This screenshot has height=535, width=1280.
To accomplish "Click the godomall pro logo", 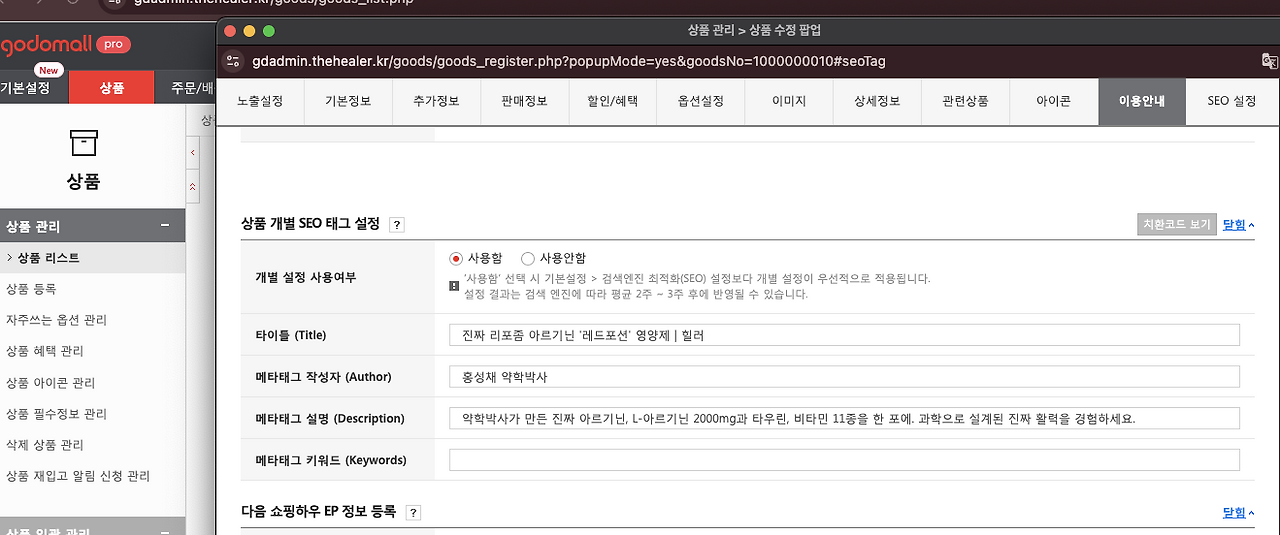I will tap(66, 45).
